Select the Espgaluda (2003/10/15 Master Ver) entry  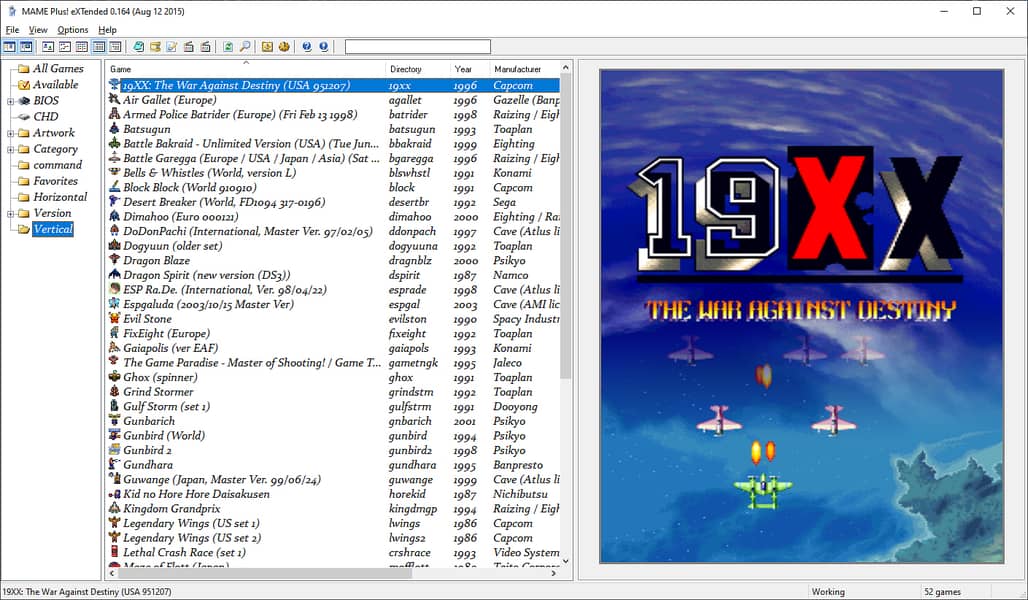208,304
